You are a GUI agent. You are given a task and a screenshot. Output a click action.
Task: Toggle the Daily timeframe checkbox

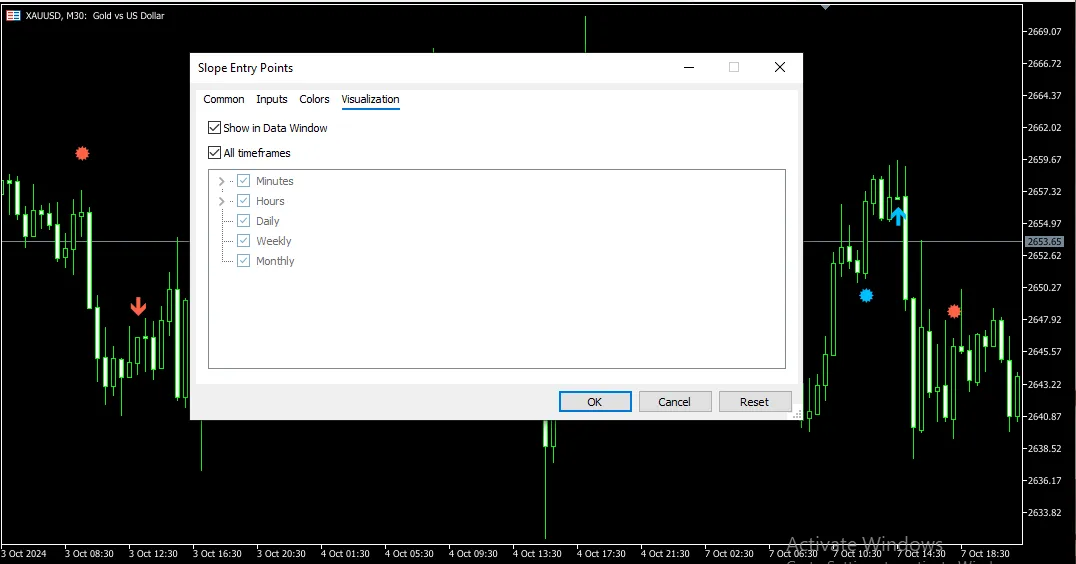pos(243,221)
